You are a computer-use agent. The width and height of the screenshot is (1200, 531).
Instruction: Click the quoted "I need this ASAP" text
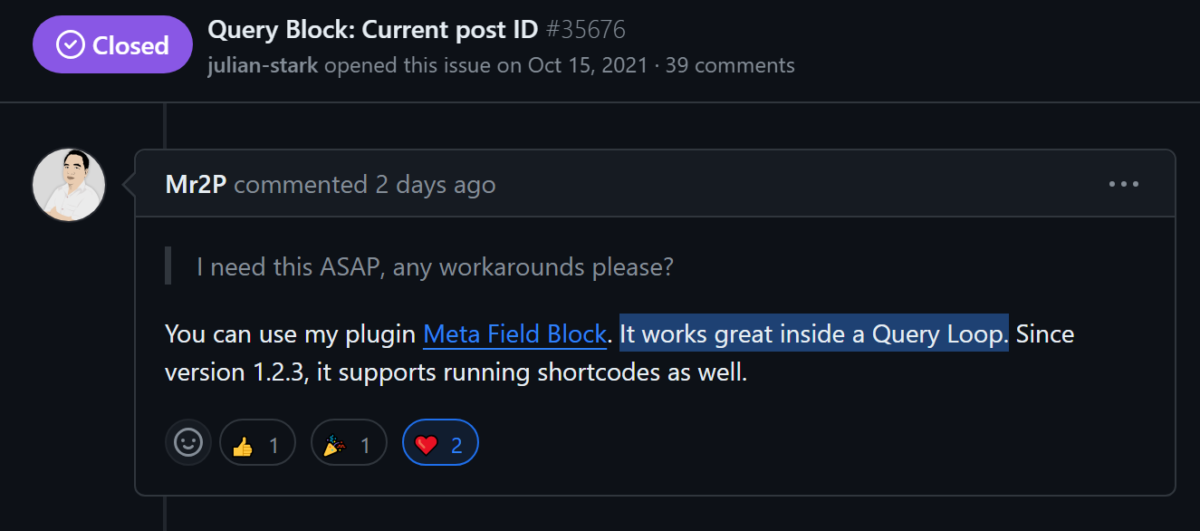click(x=434, y=267)
